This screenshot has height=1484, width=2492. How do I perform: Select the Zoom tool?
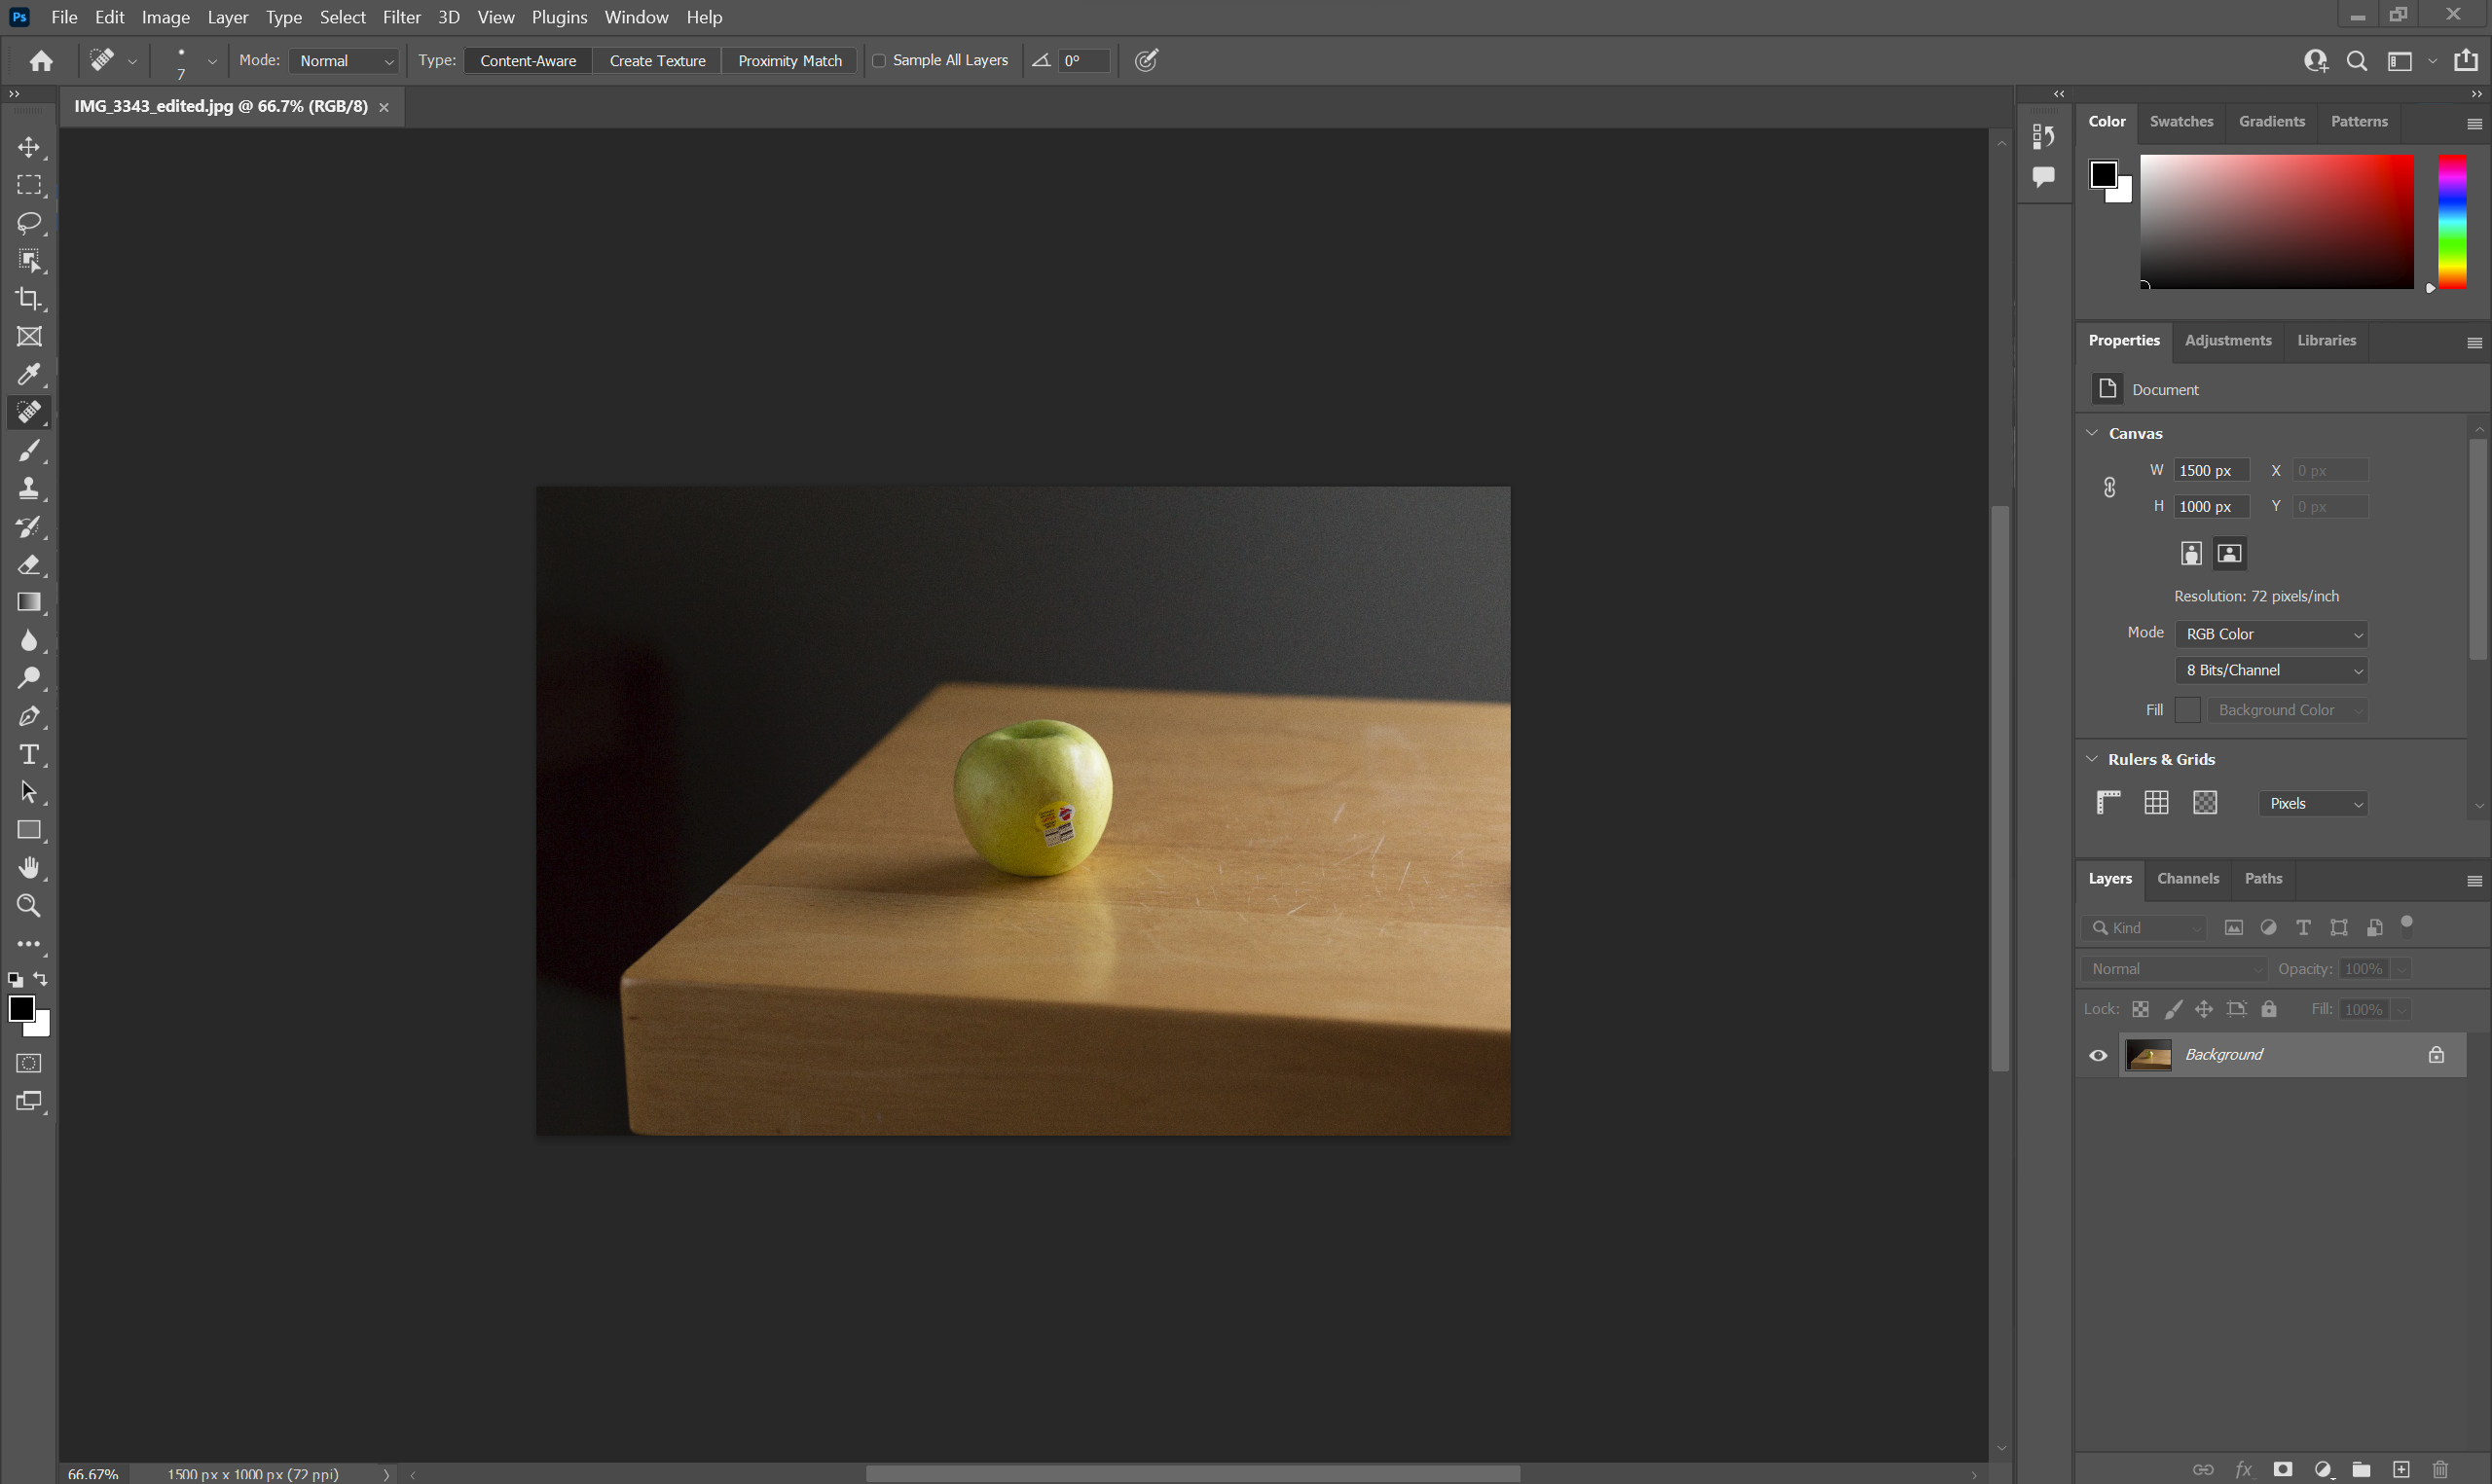point(28,906)
